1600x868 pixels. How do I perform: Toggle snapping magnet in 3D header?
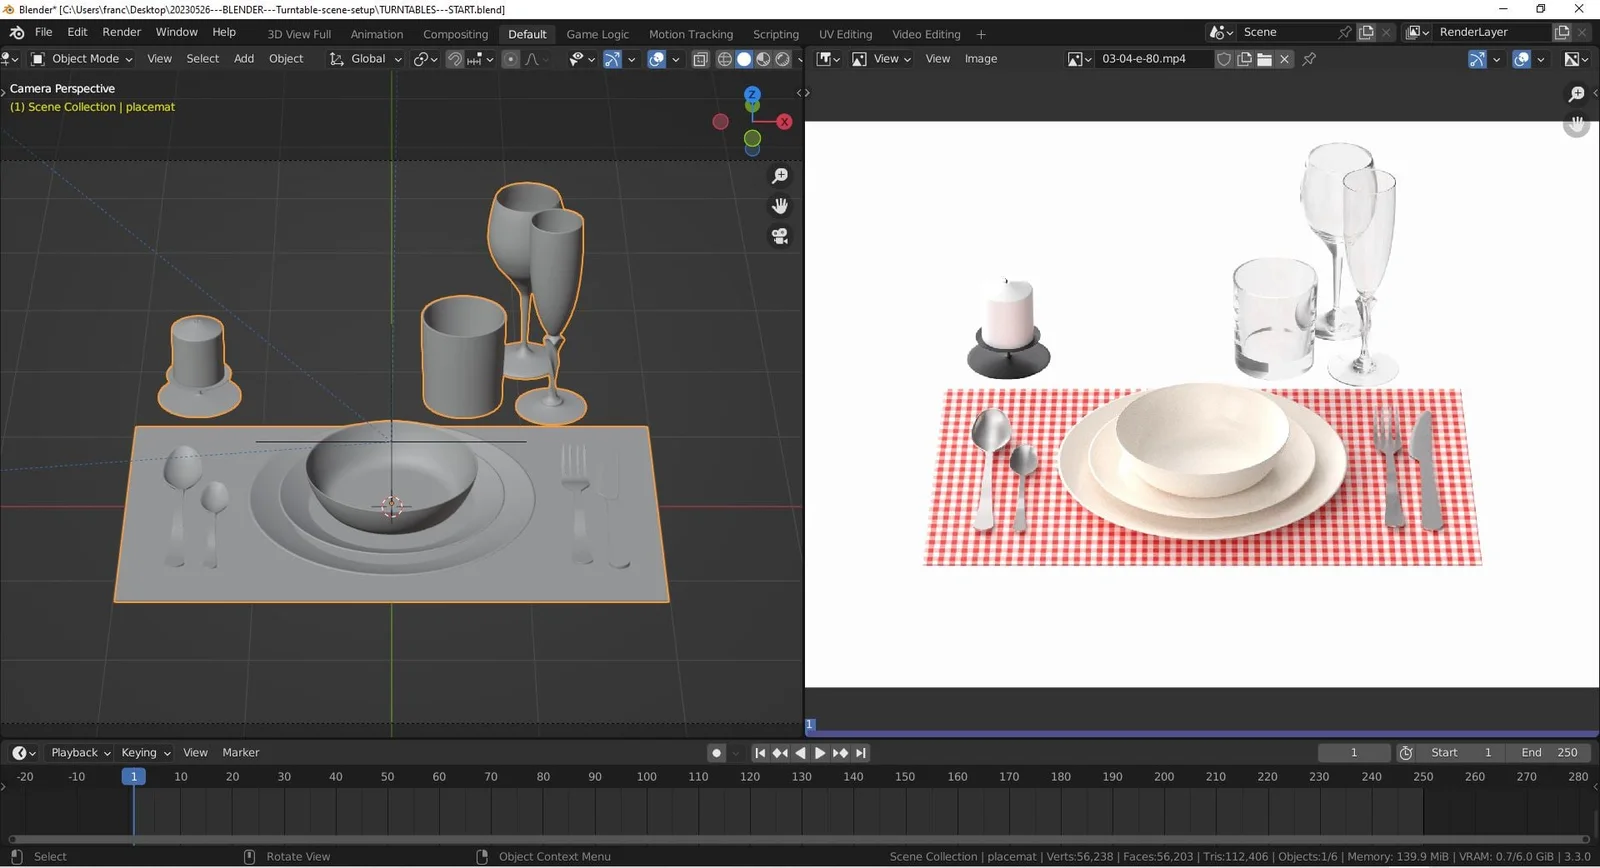pyautogui.click(x=455, y=59)
